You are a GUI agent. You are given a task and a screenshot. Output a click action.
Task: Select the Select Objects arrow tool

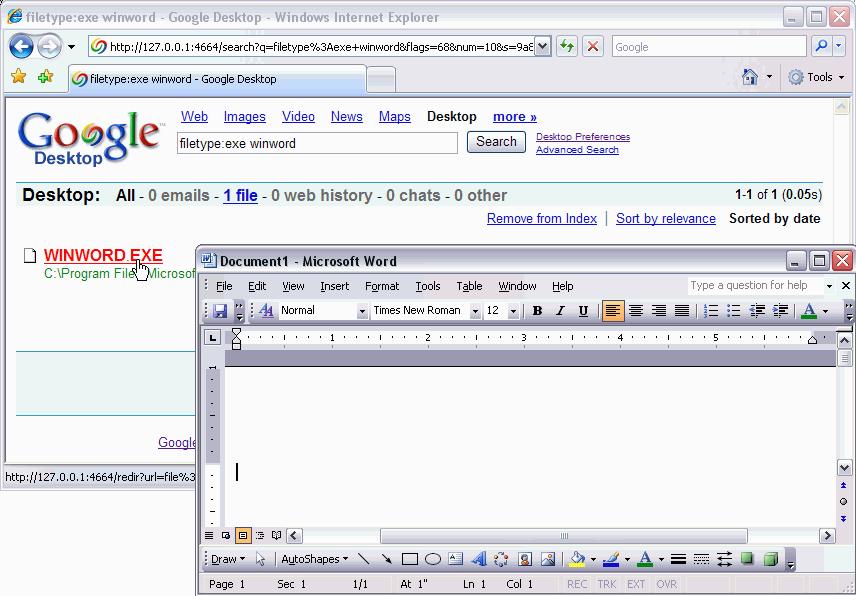(x=260, y=559)
